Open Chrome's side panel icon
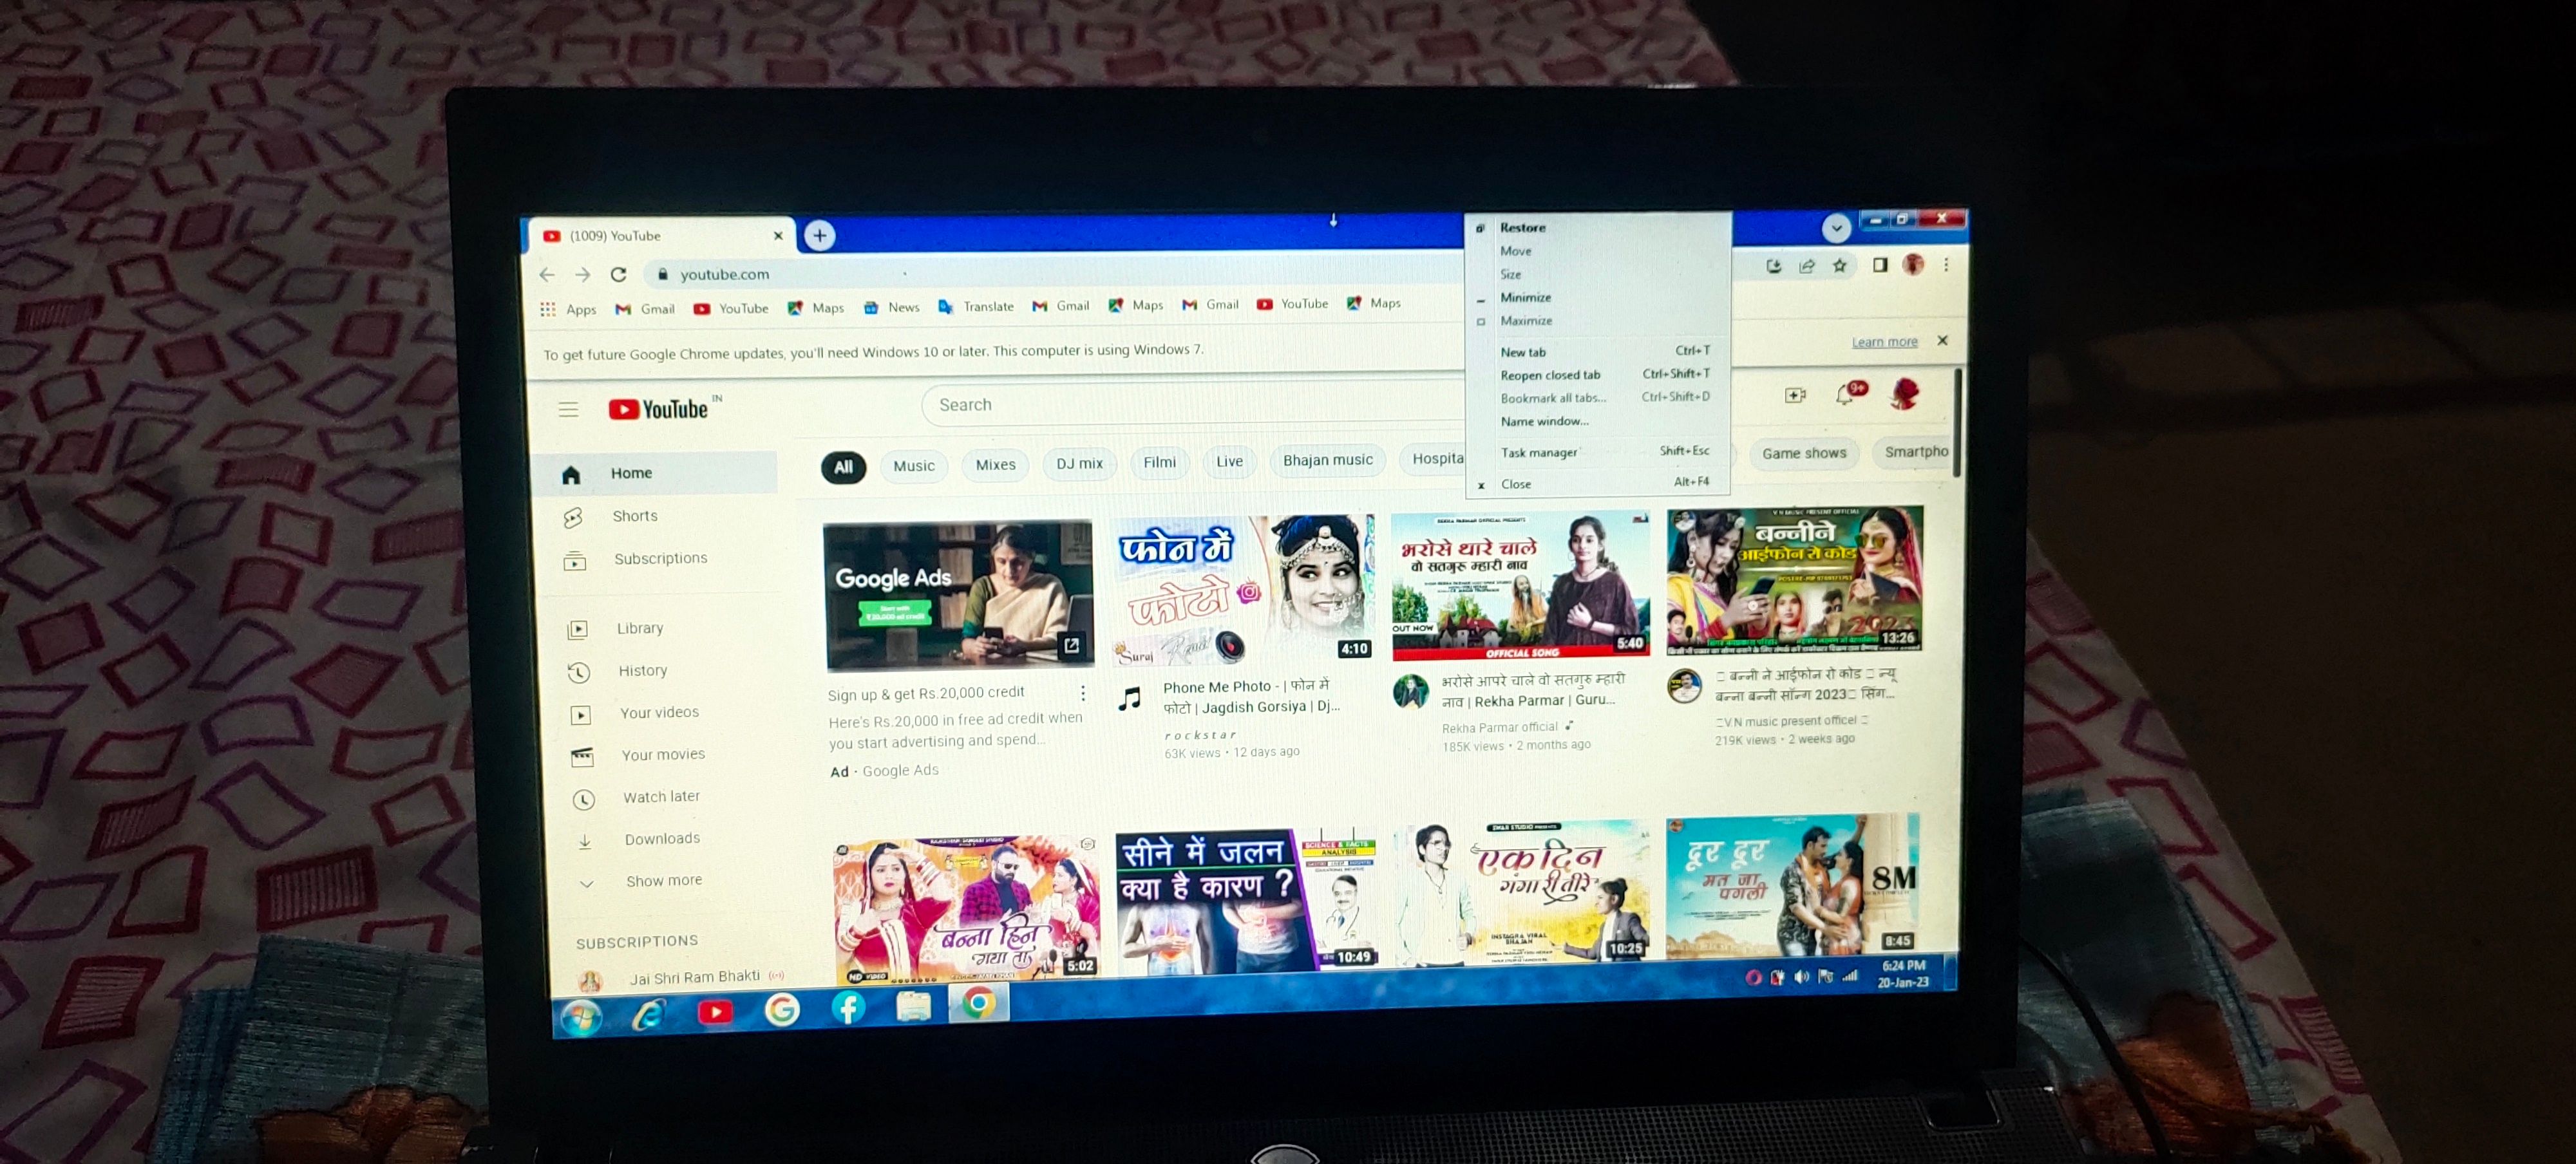Screen dimensions: 2576x1164 click(x=1880, y=264)
